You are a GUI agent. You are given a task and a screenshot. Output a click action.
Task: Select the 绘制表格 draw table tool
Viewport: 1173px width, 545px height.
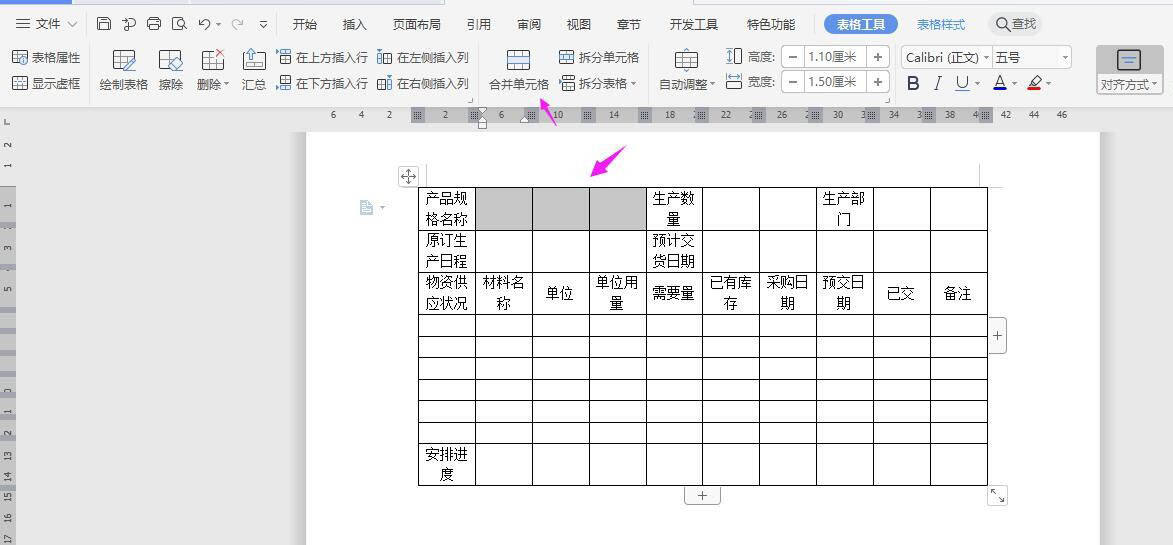(x=123, y=70)
